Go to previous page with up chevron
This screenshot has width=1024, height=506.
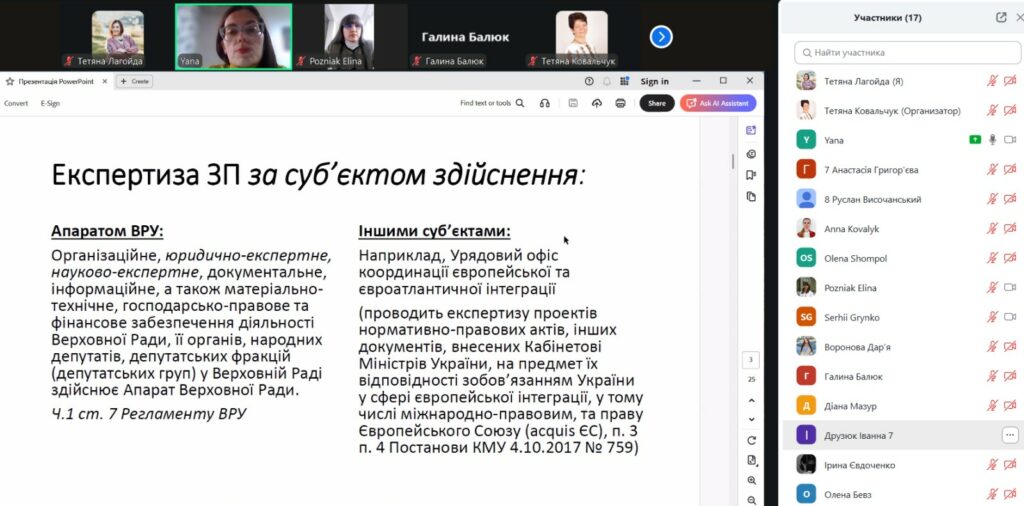[751, 401]
